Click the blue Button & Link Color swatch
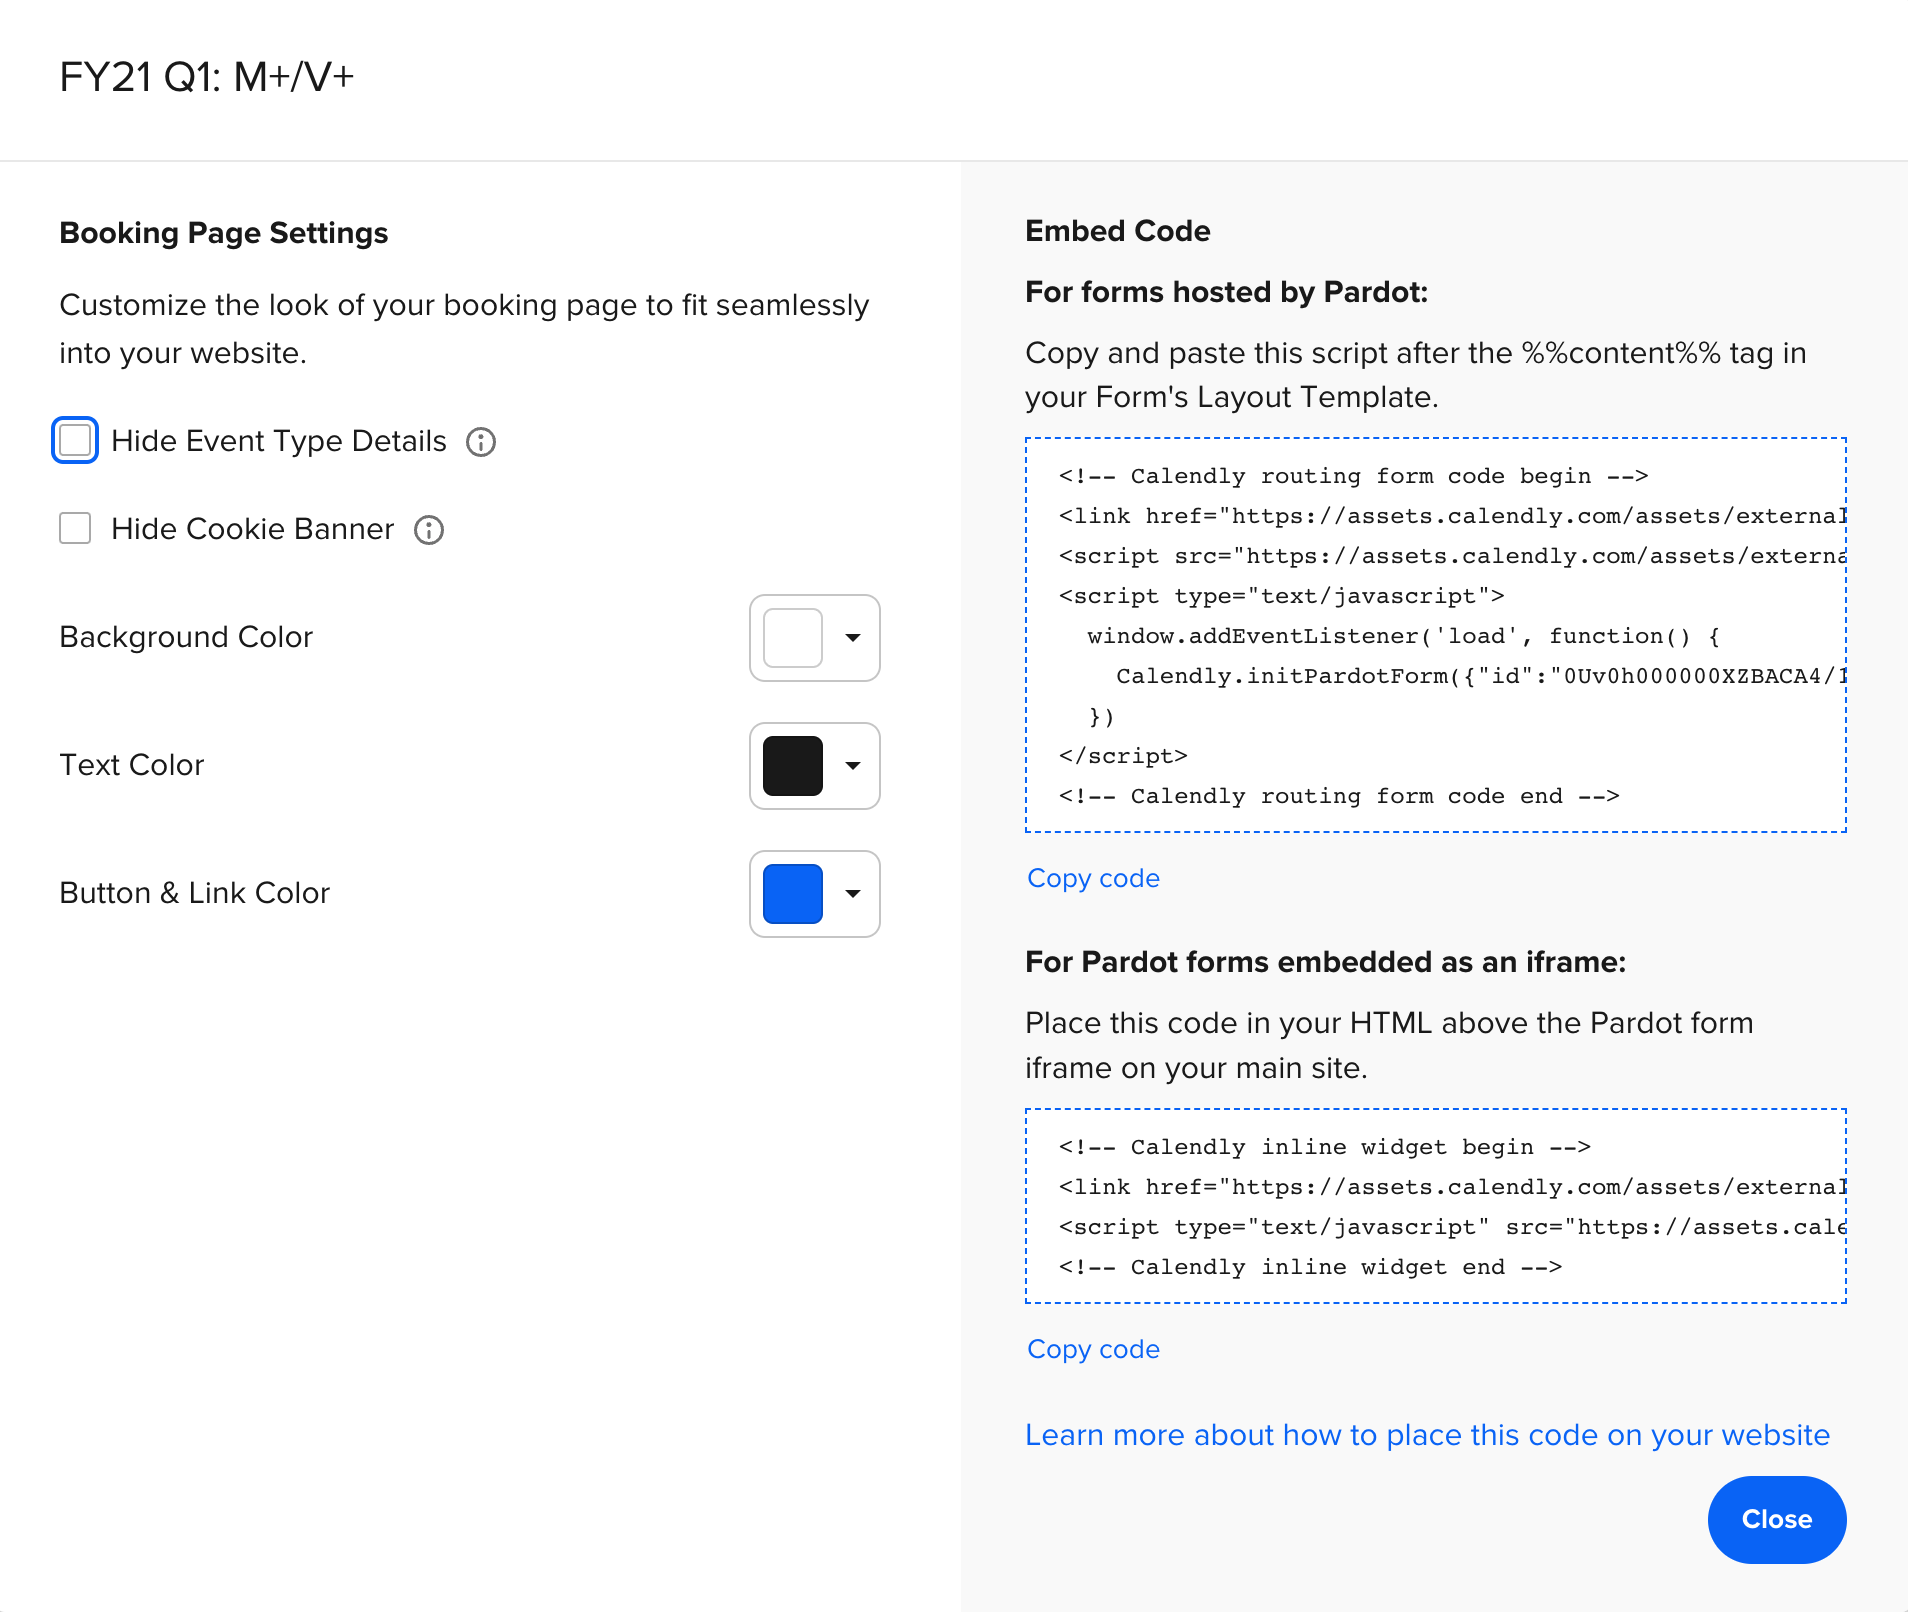Image resolution: width=1908 pixels, height=1612 pixels. coord(793,894)
